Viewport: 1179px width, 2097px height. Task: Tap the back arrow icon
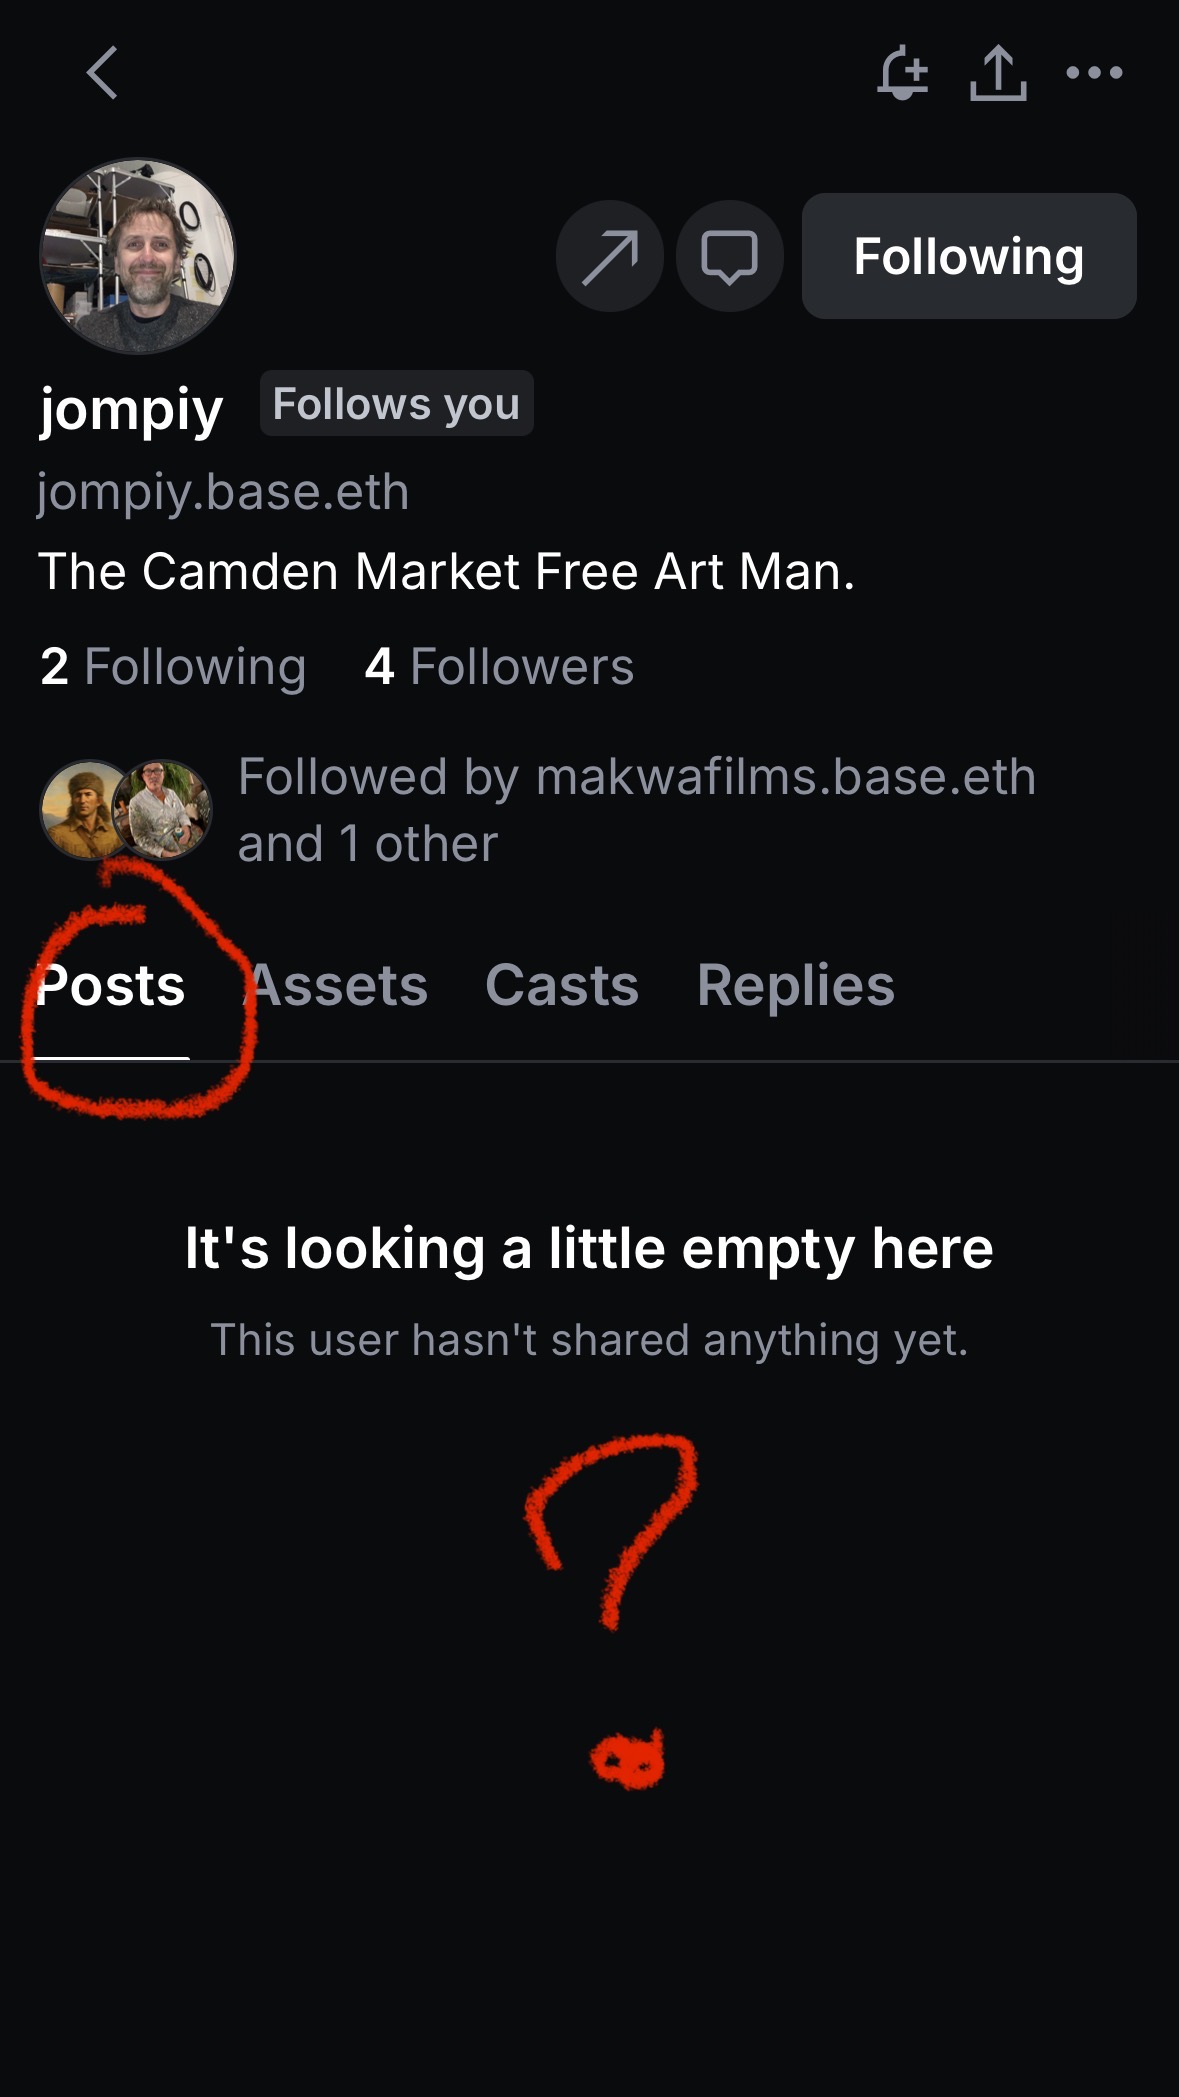click(102, 73)
